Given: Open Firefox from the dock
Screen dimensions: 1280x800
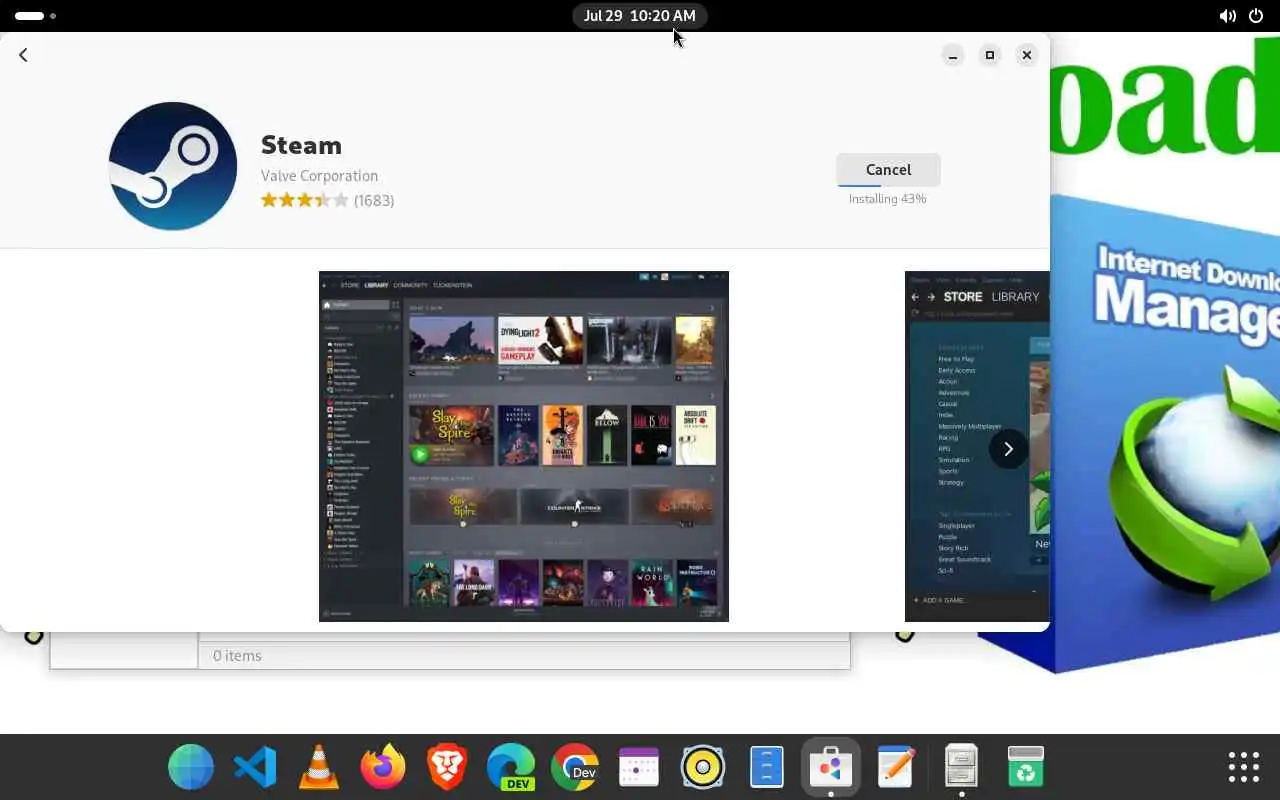Looking at the screenshot, I should [383, 768].
